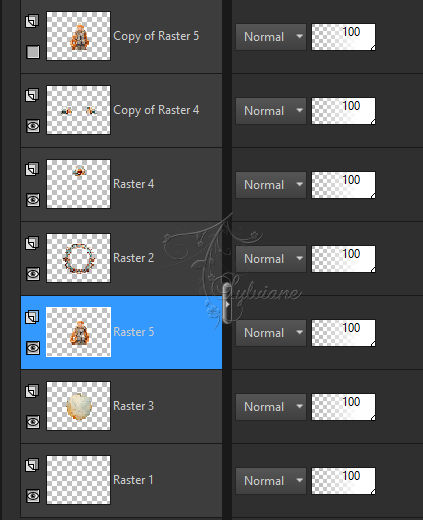The width and height of the screenshot is (423, 520).
Task: Show the hidden Copy of Raster 5 layer
Action: pyautogui.click(x=33, y=52)
